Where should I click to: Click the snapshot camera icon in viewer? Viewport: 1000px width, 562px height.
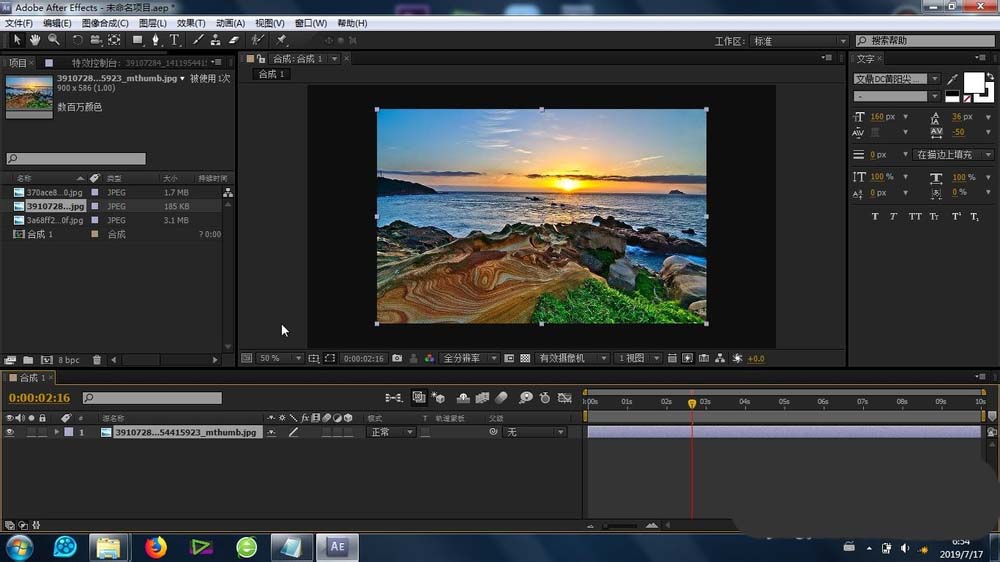pos(398,358)
